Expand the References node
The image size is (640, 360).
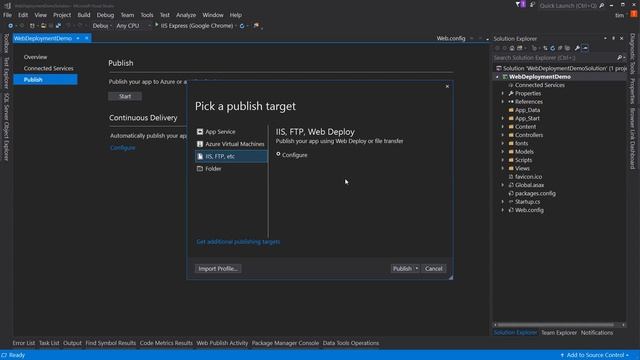503,102
